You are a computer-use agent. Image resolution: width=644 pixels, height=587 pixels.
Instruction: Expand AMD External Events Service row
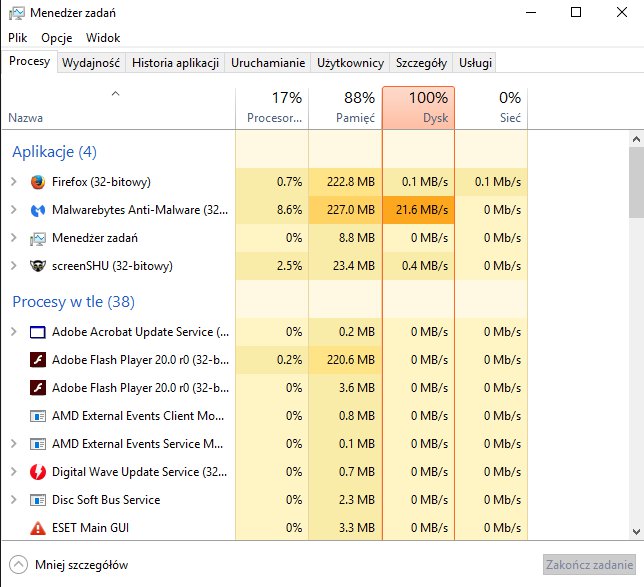pos(14,444)
